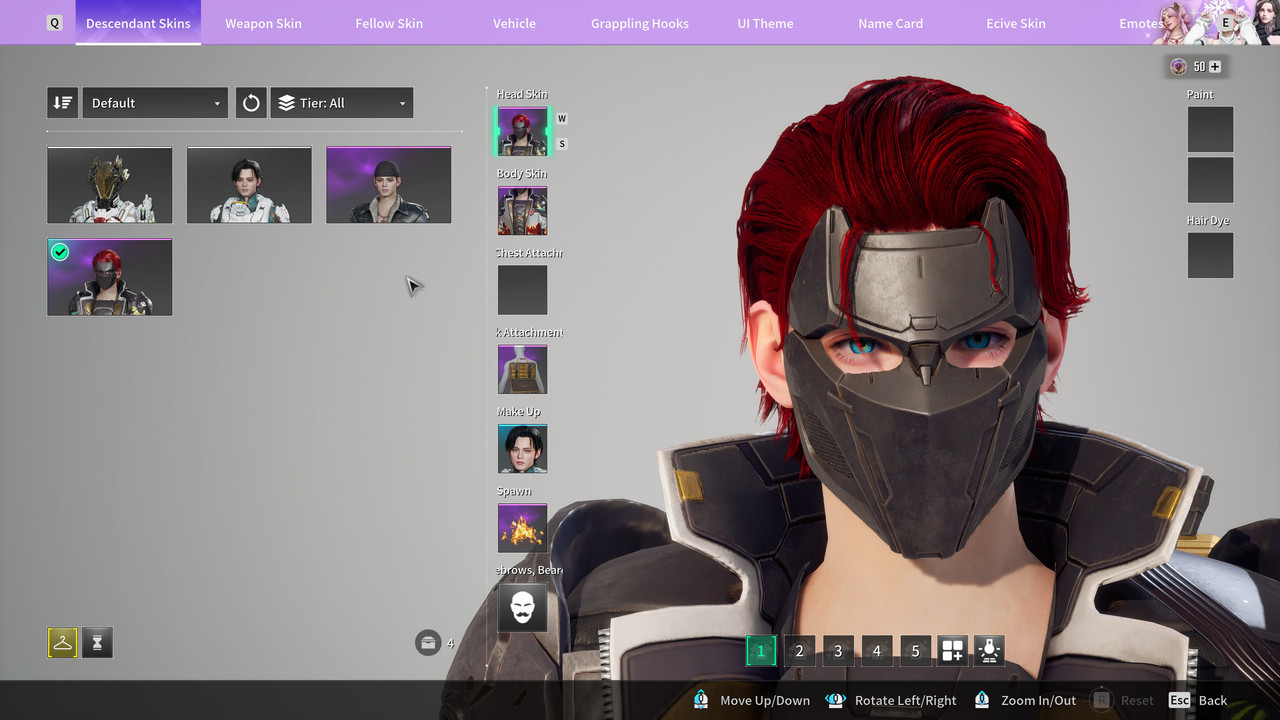Image resolution: width=1280 pixels, height=720 pixels.
Task: Open the Name Card tab
Action: 890,23
